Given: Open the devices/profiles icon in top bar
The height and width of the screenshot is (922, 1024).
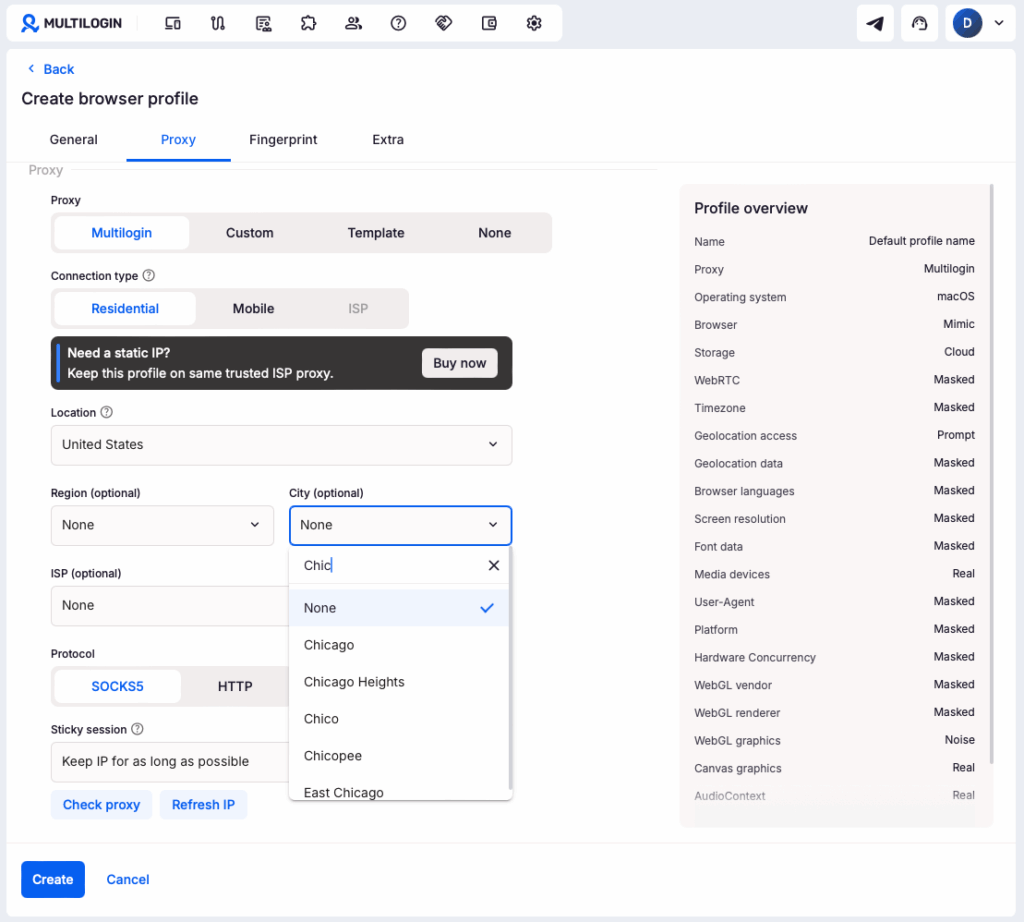Looking at the screenshot, I should (172, 24).
